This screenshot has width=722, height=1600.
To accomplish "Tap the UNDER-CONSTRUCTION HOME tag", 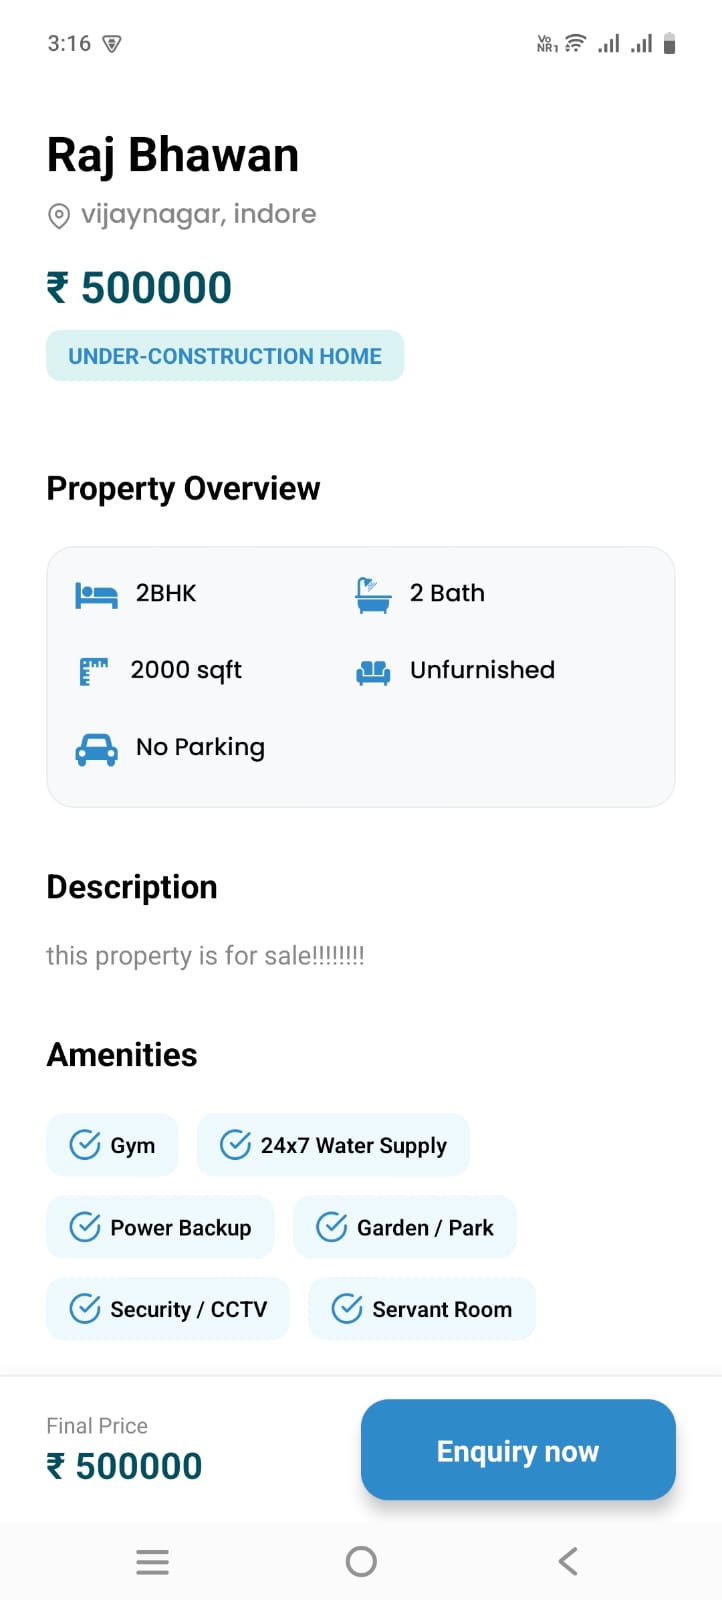I will point(225,356).
